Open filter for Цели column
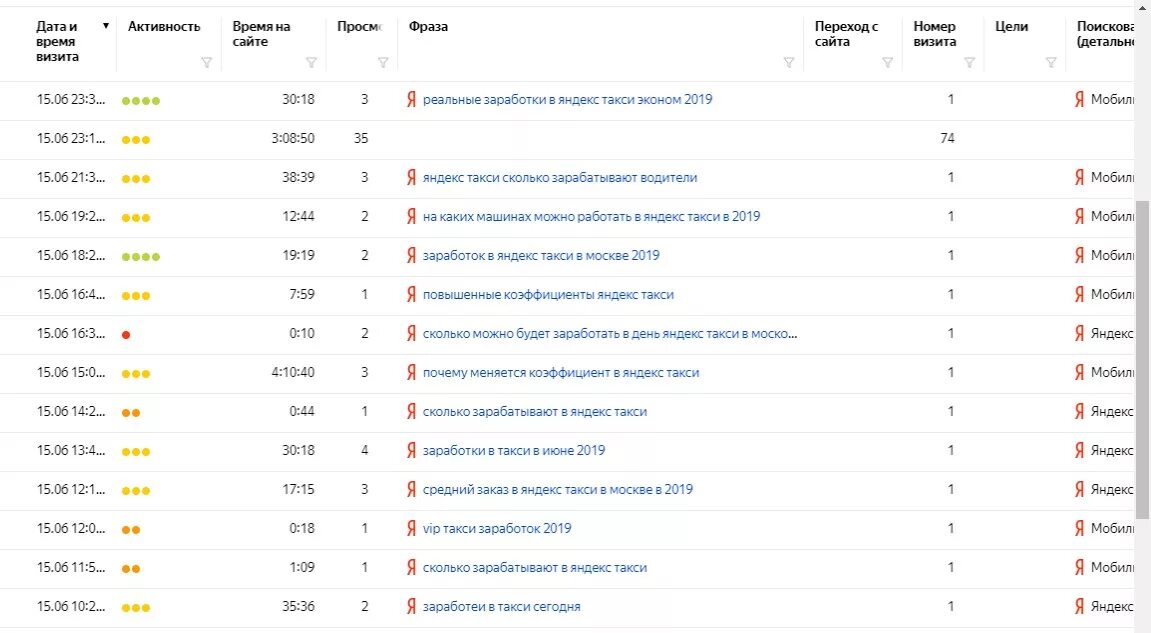Image resolution: width=1151 pixels, height=633 pixels. pos(1051,63)
